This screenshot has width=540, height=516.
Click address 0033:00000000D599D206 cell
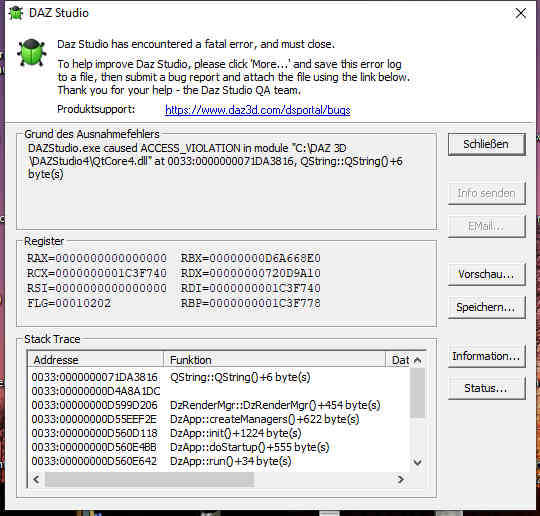[94, 405]
